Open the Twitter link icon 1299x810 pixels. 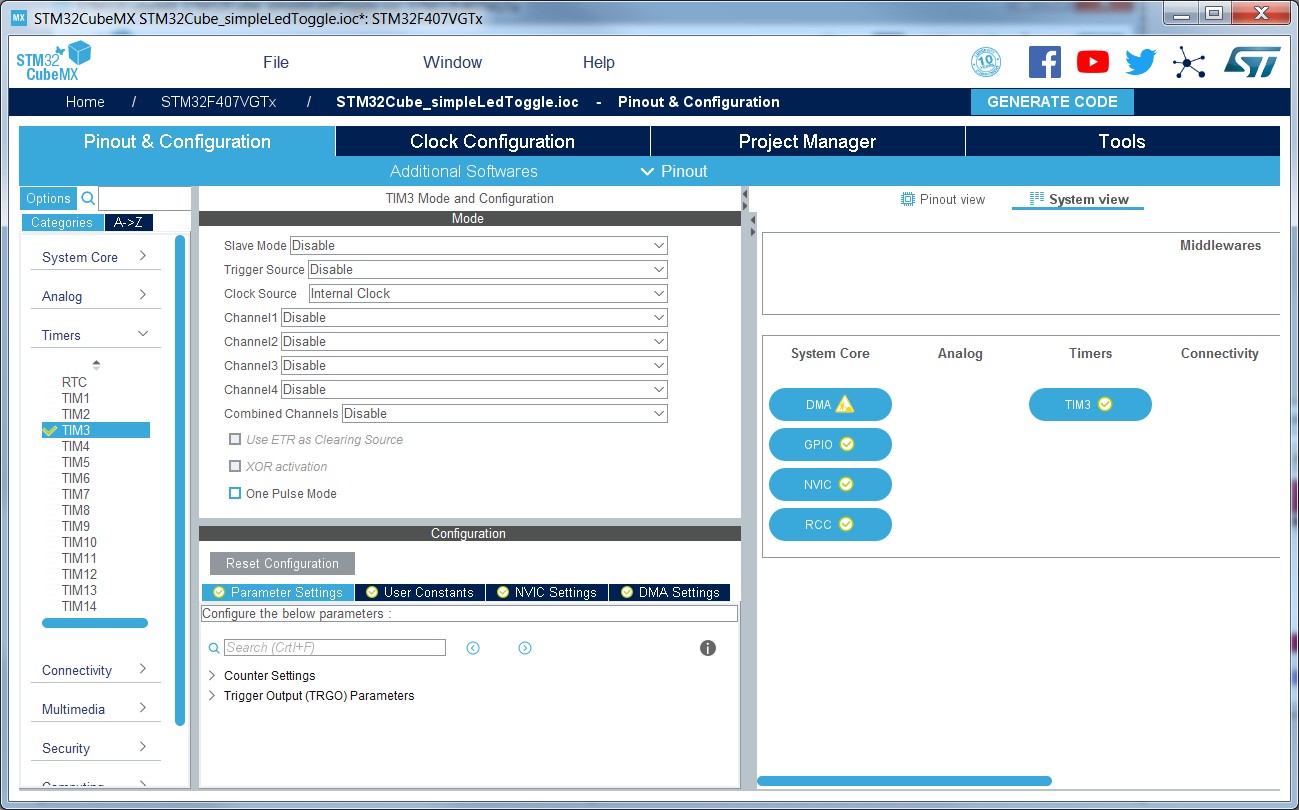(1141, 62)
